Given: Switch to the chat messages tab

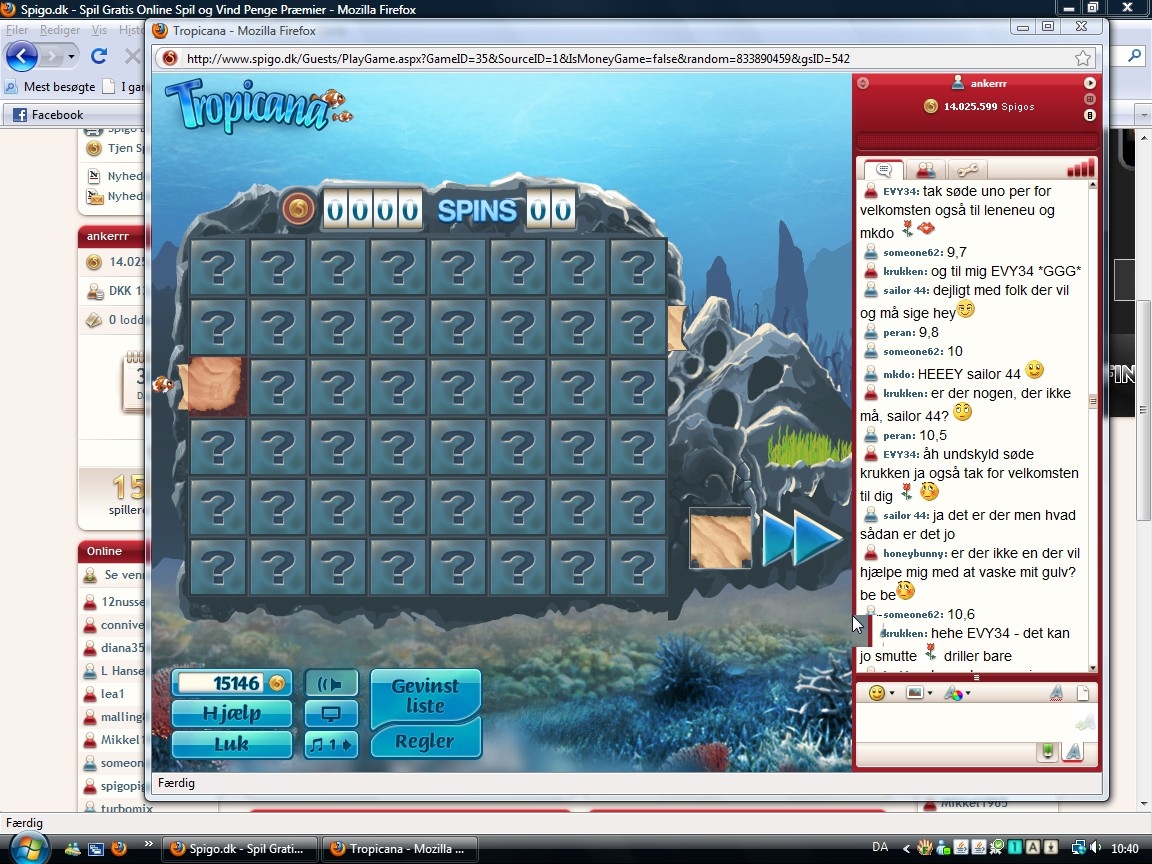Looking at the screenshot, I should (883, 170).
